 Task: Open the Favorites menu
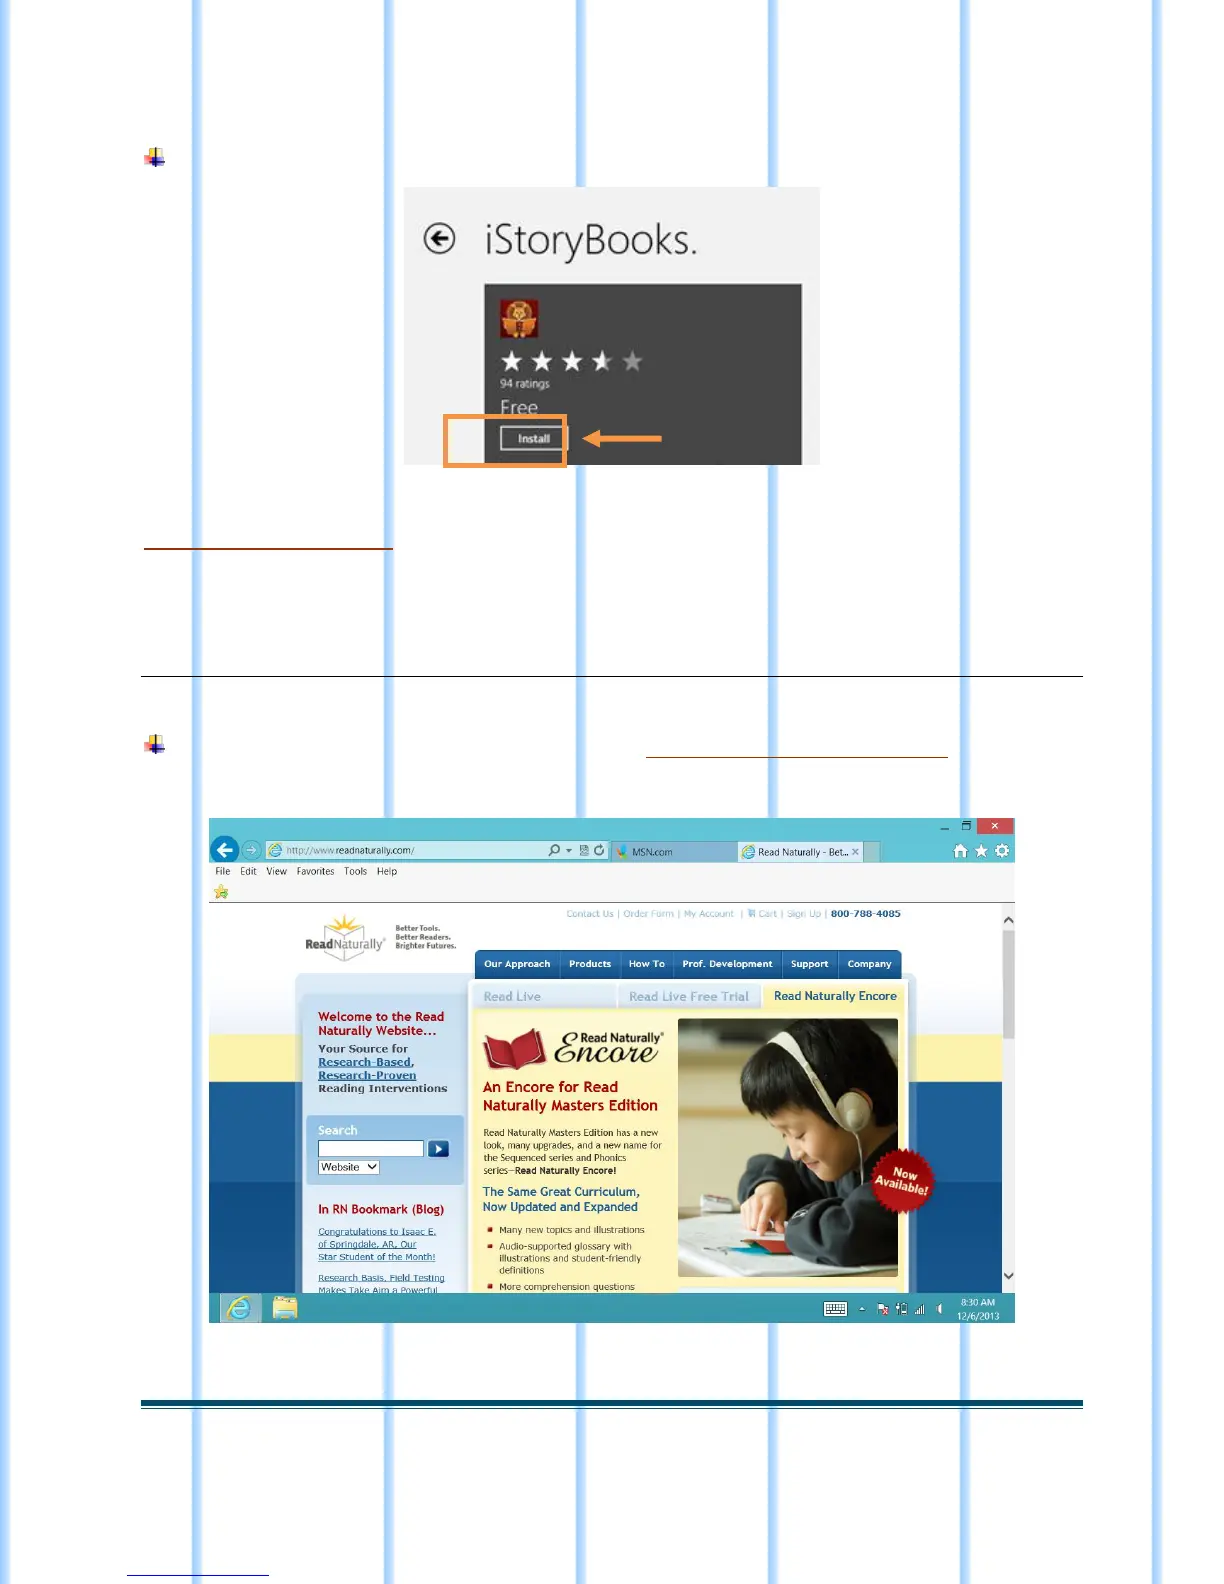coord(315,871)
